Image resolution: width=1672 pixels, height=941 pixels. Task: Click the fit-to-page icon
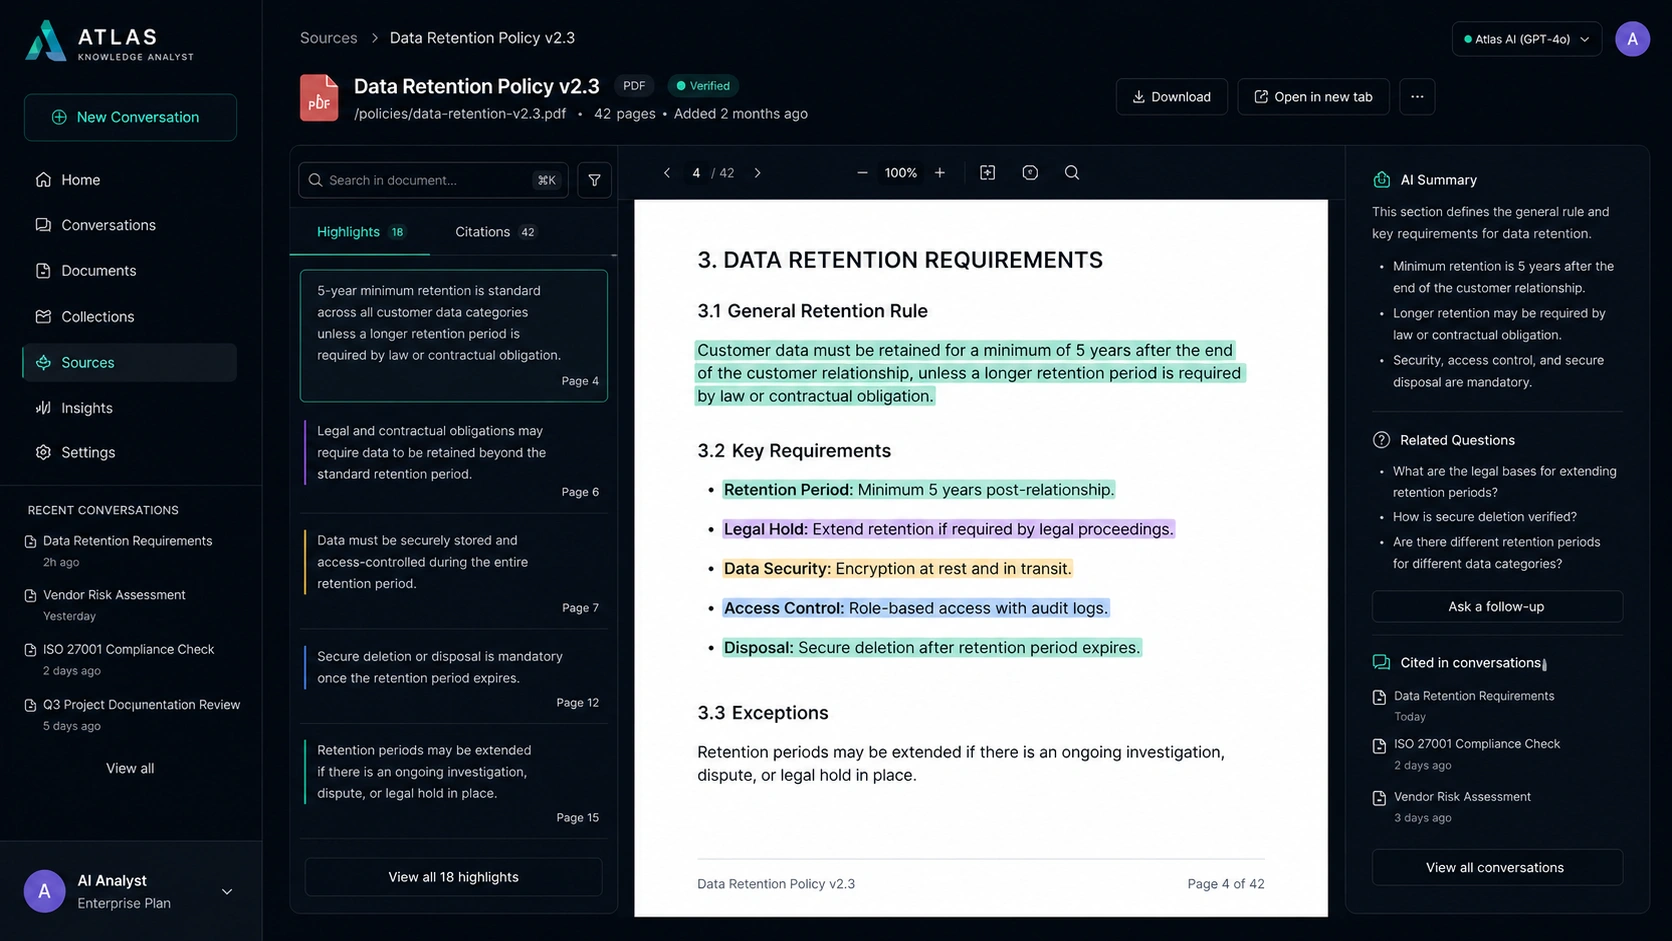988,173
